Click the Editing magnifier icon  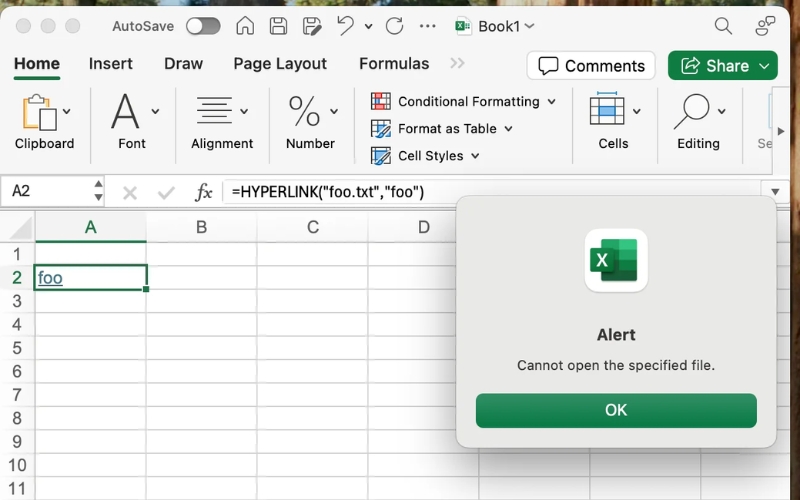tap(692, 111)
